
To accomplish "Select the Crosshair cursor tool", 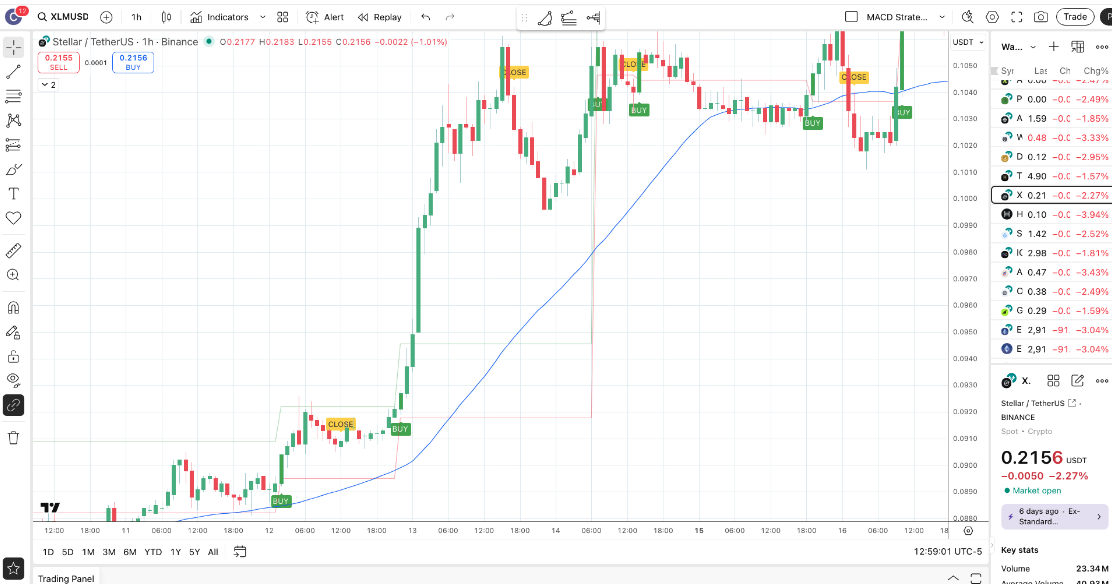I will pos(14,46).
